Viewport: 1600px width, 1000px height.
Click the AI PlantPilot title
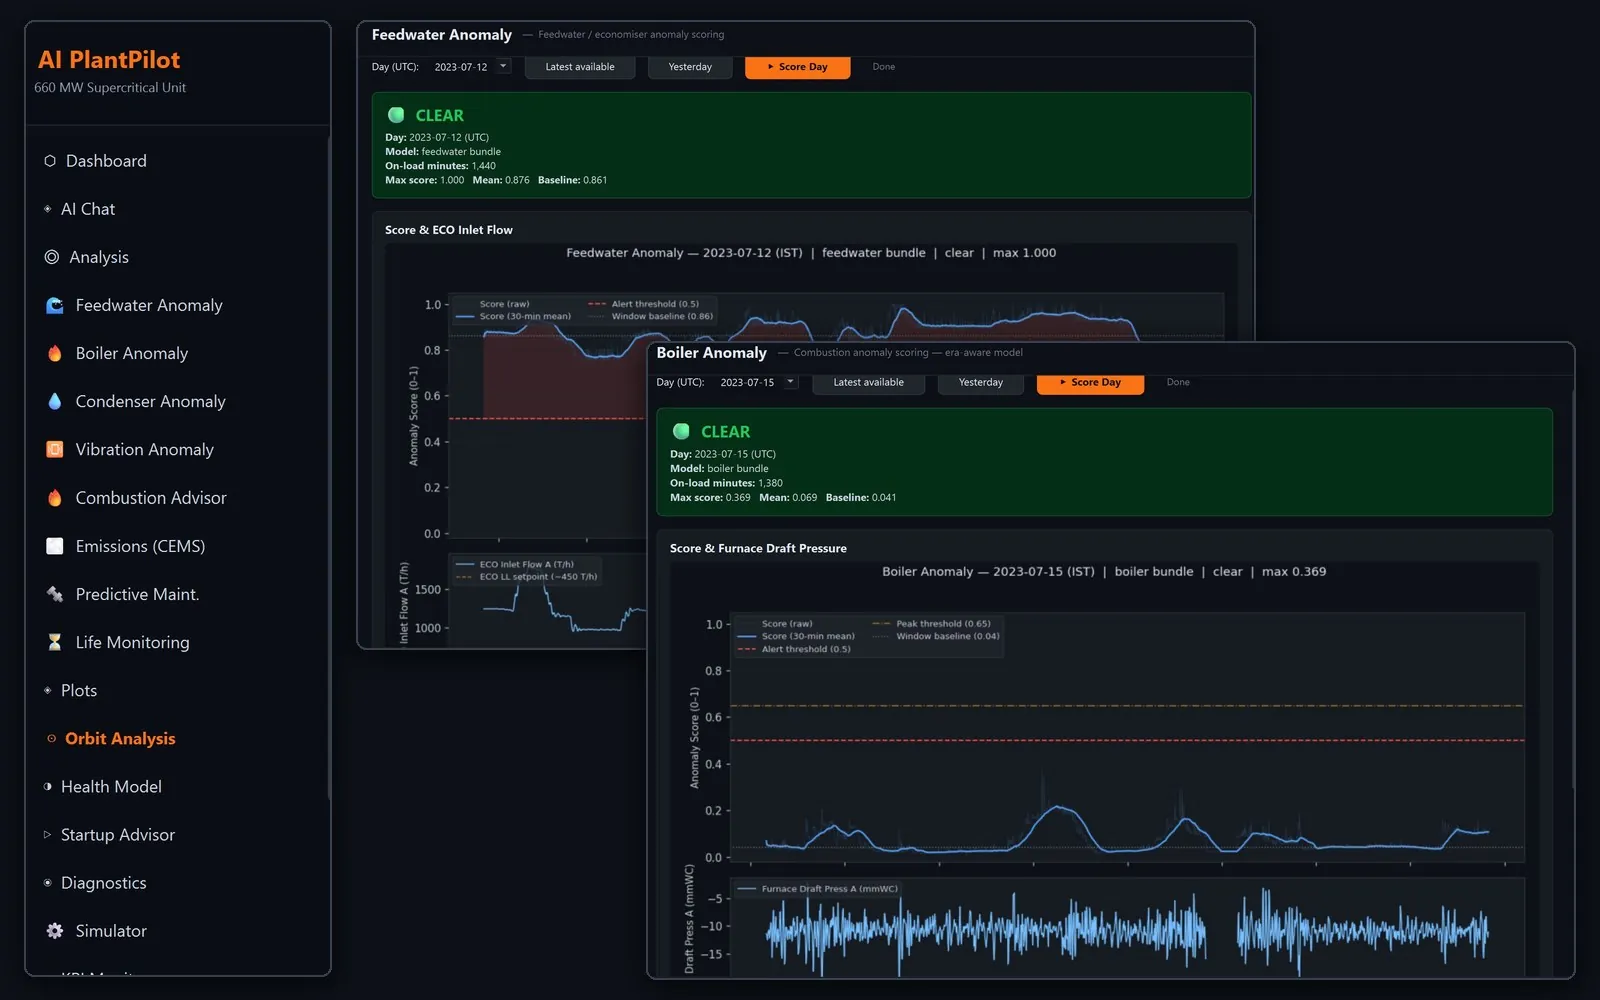(109, 60)
